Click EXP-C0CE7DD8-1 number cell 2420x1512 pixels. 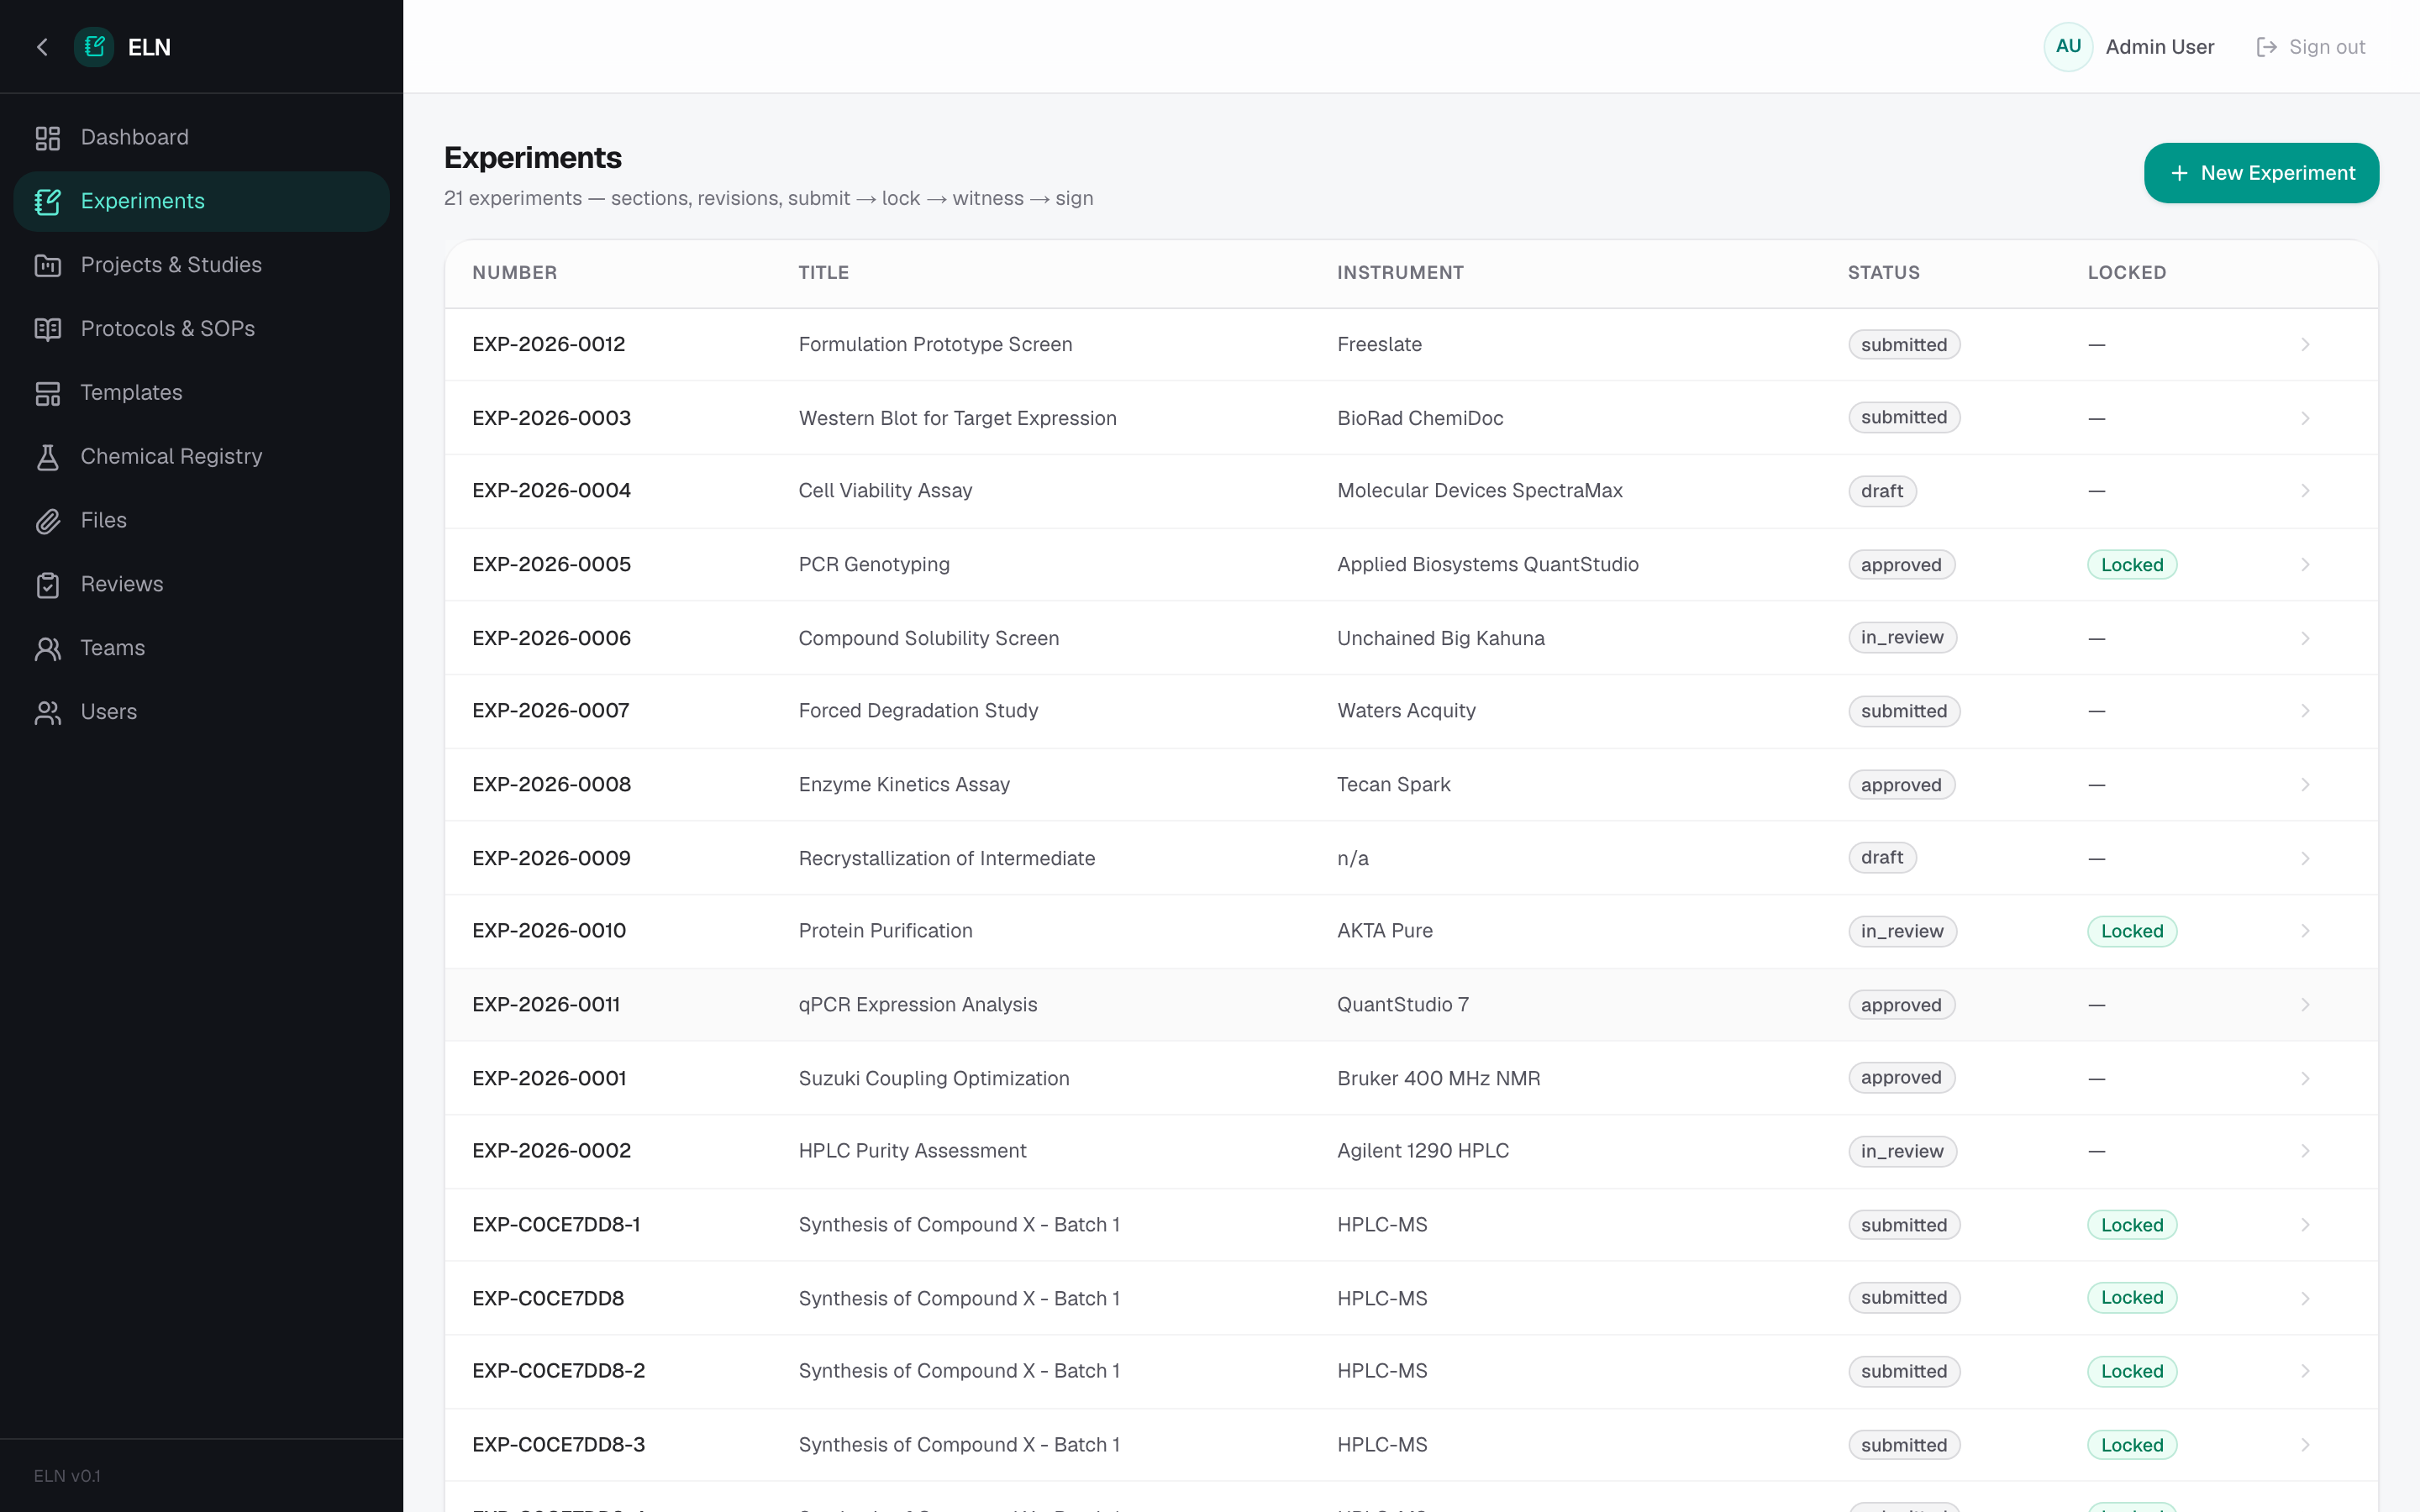tap(556, 1225)
